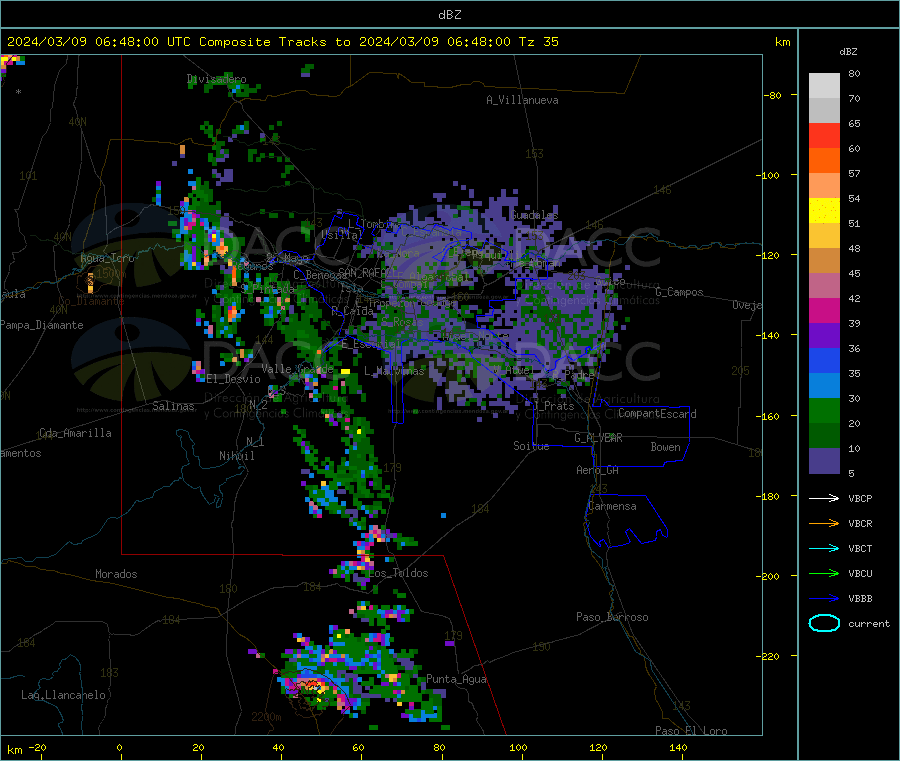Click the dBZ title at top

(x=449, y=15)
